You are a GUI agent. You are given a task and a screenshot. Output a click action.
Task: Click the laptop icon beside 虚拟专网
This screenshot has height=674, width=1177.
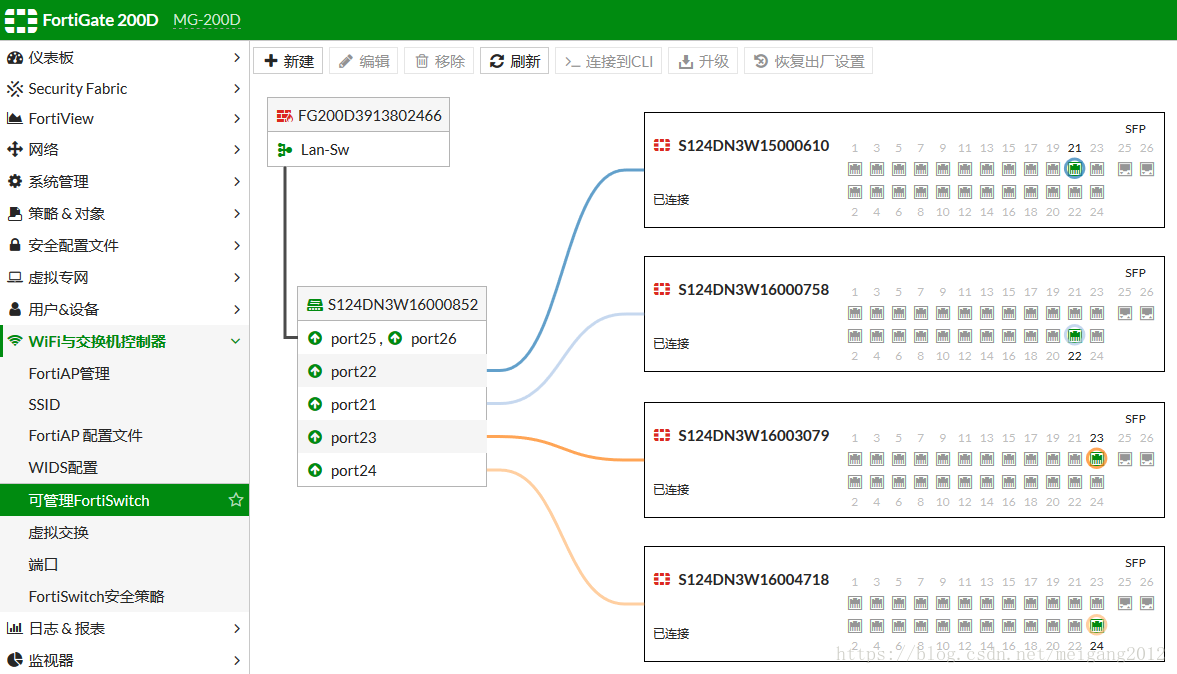14,277
